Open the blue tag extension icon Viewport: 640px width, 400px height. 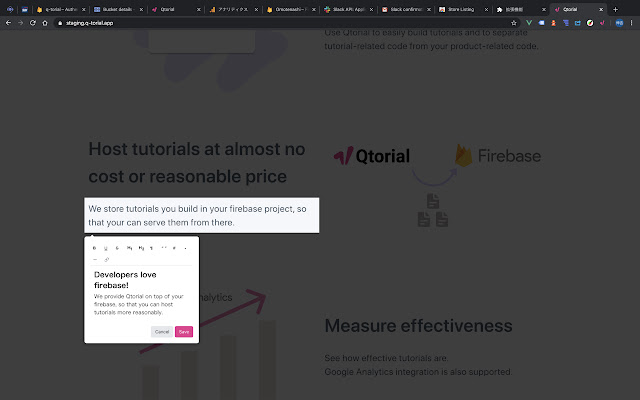(541, 23)
